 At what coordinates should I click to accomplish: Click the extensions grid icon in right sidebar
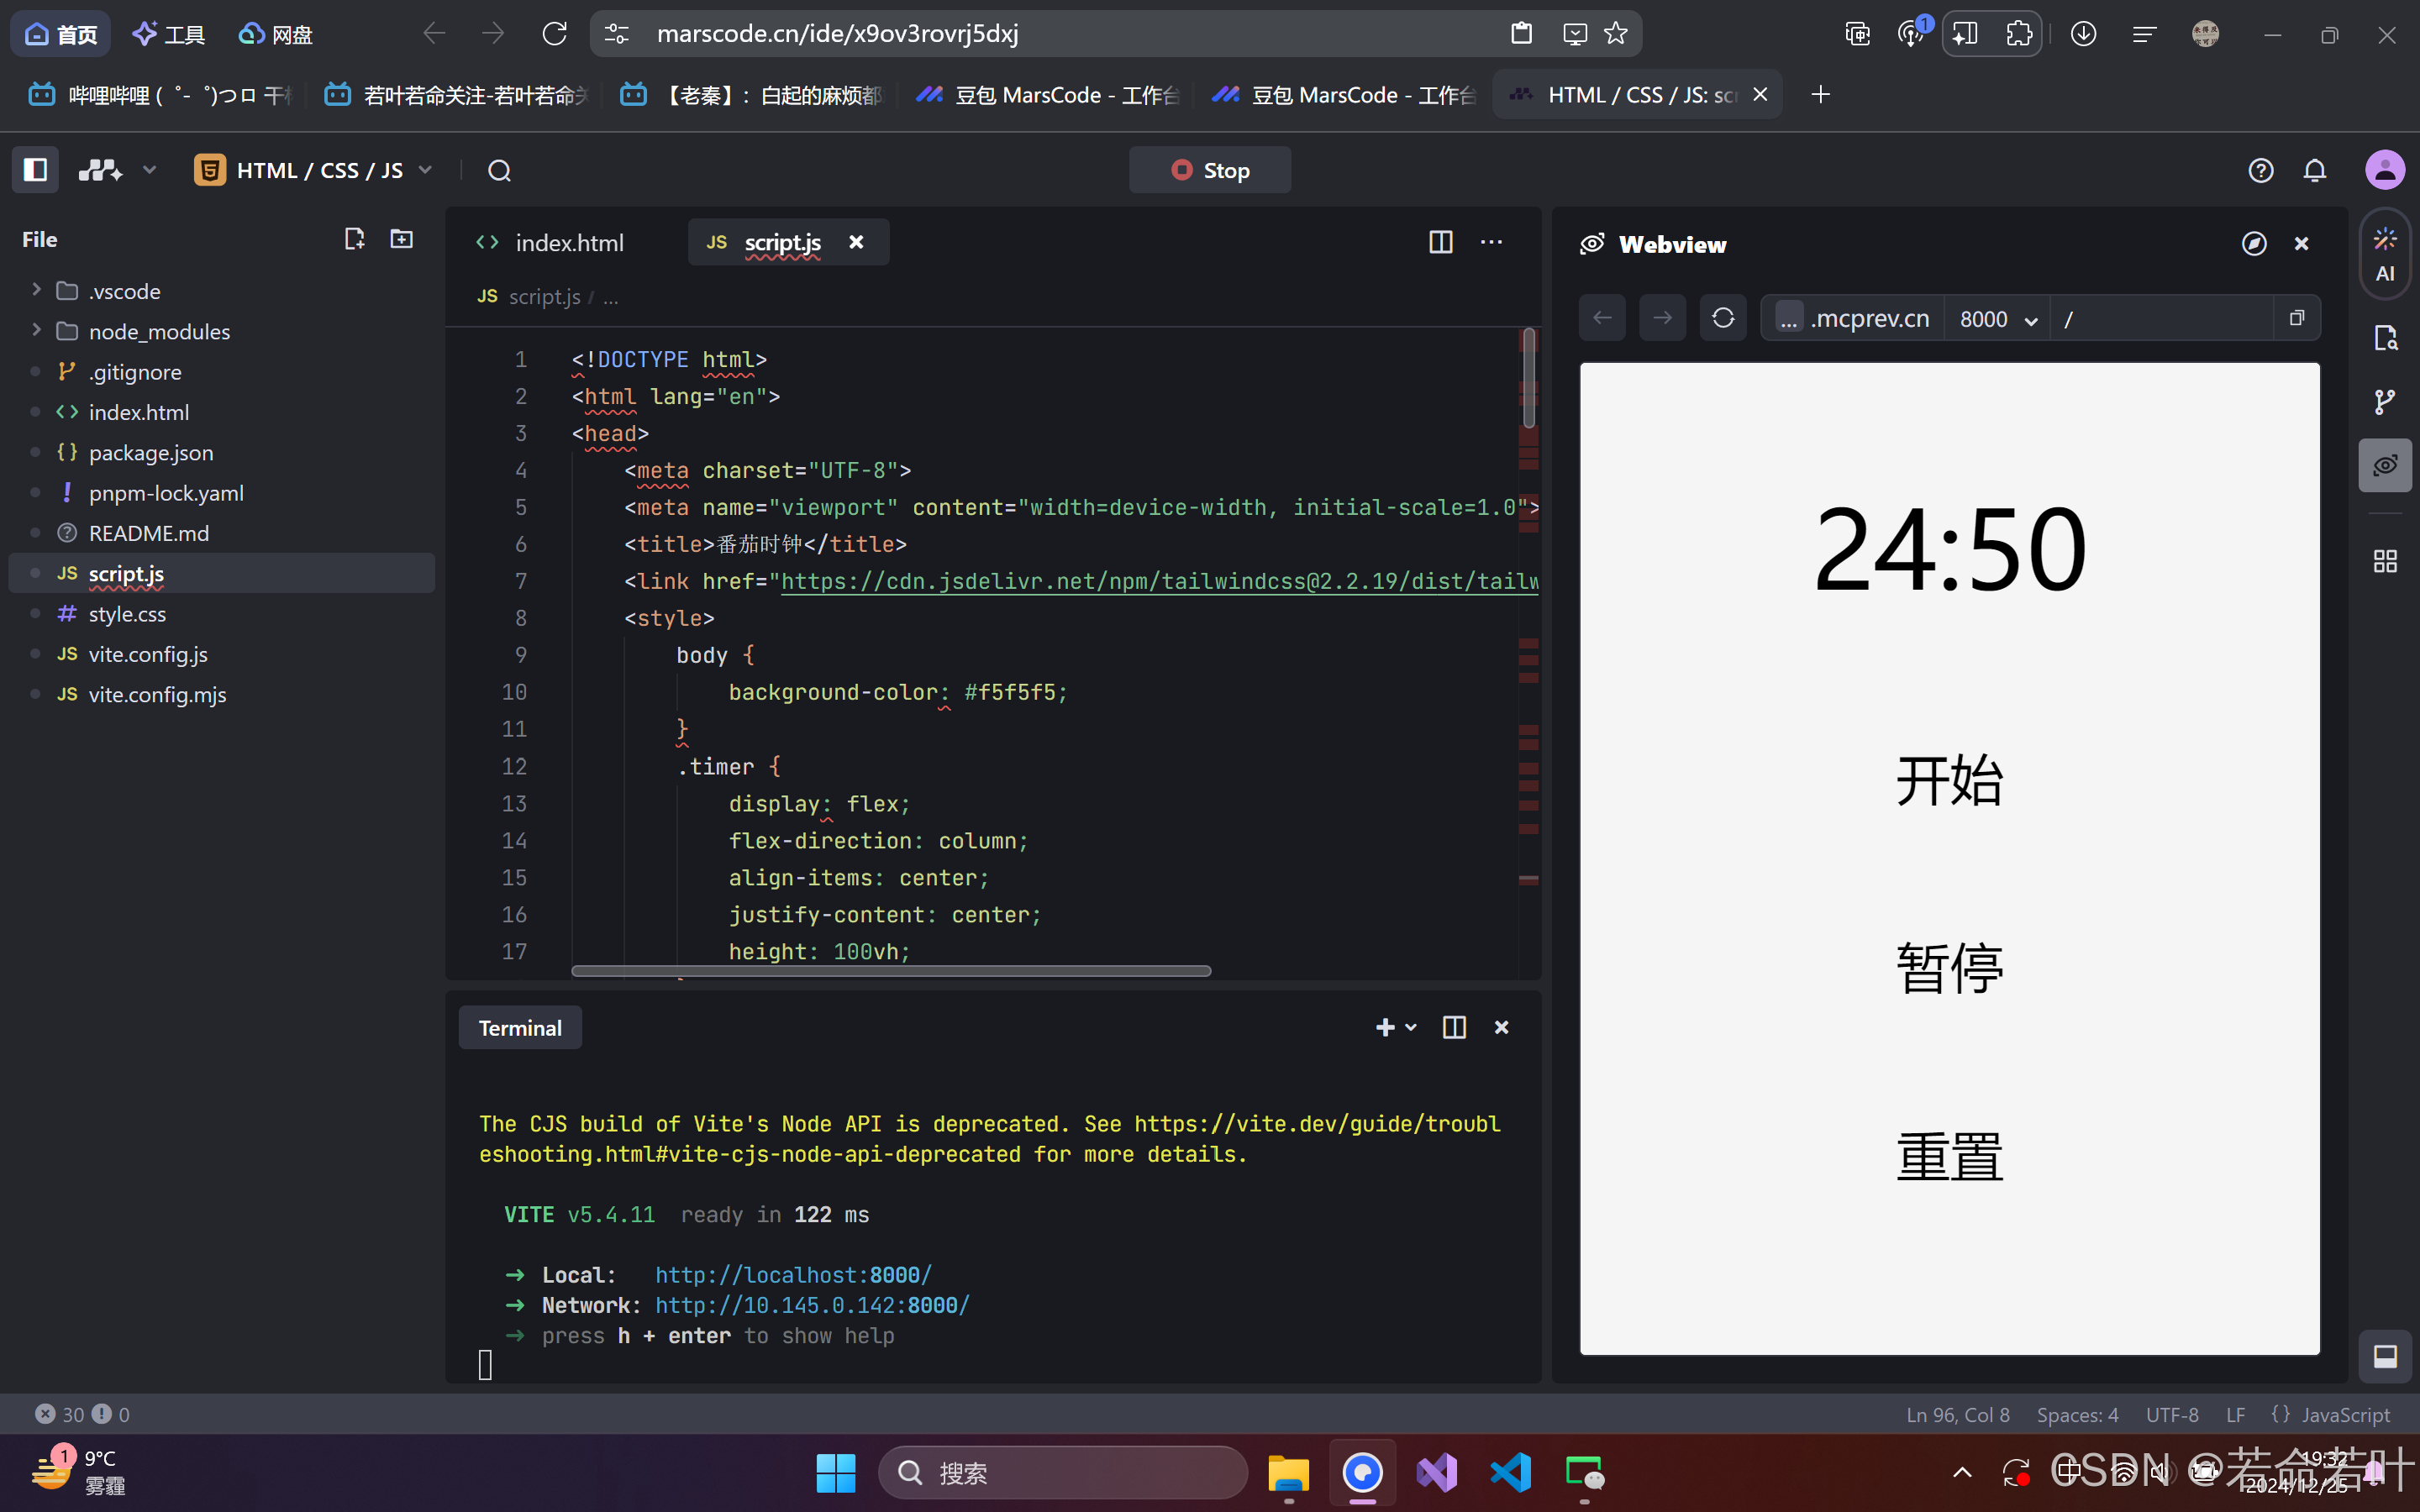coord(2385,561)
